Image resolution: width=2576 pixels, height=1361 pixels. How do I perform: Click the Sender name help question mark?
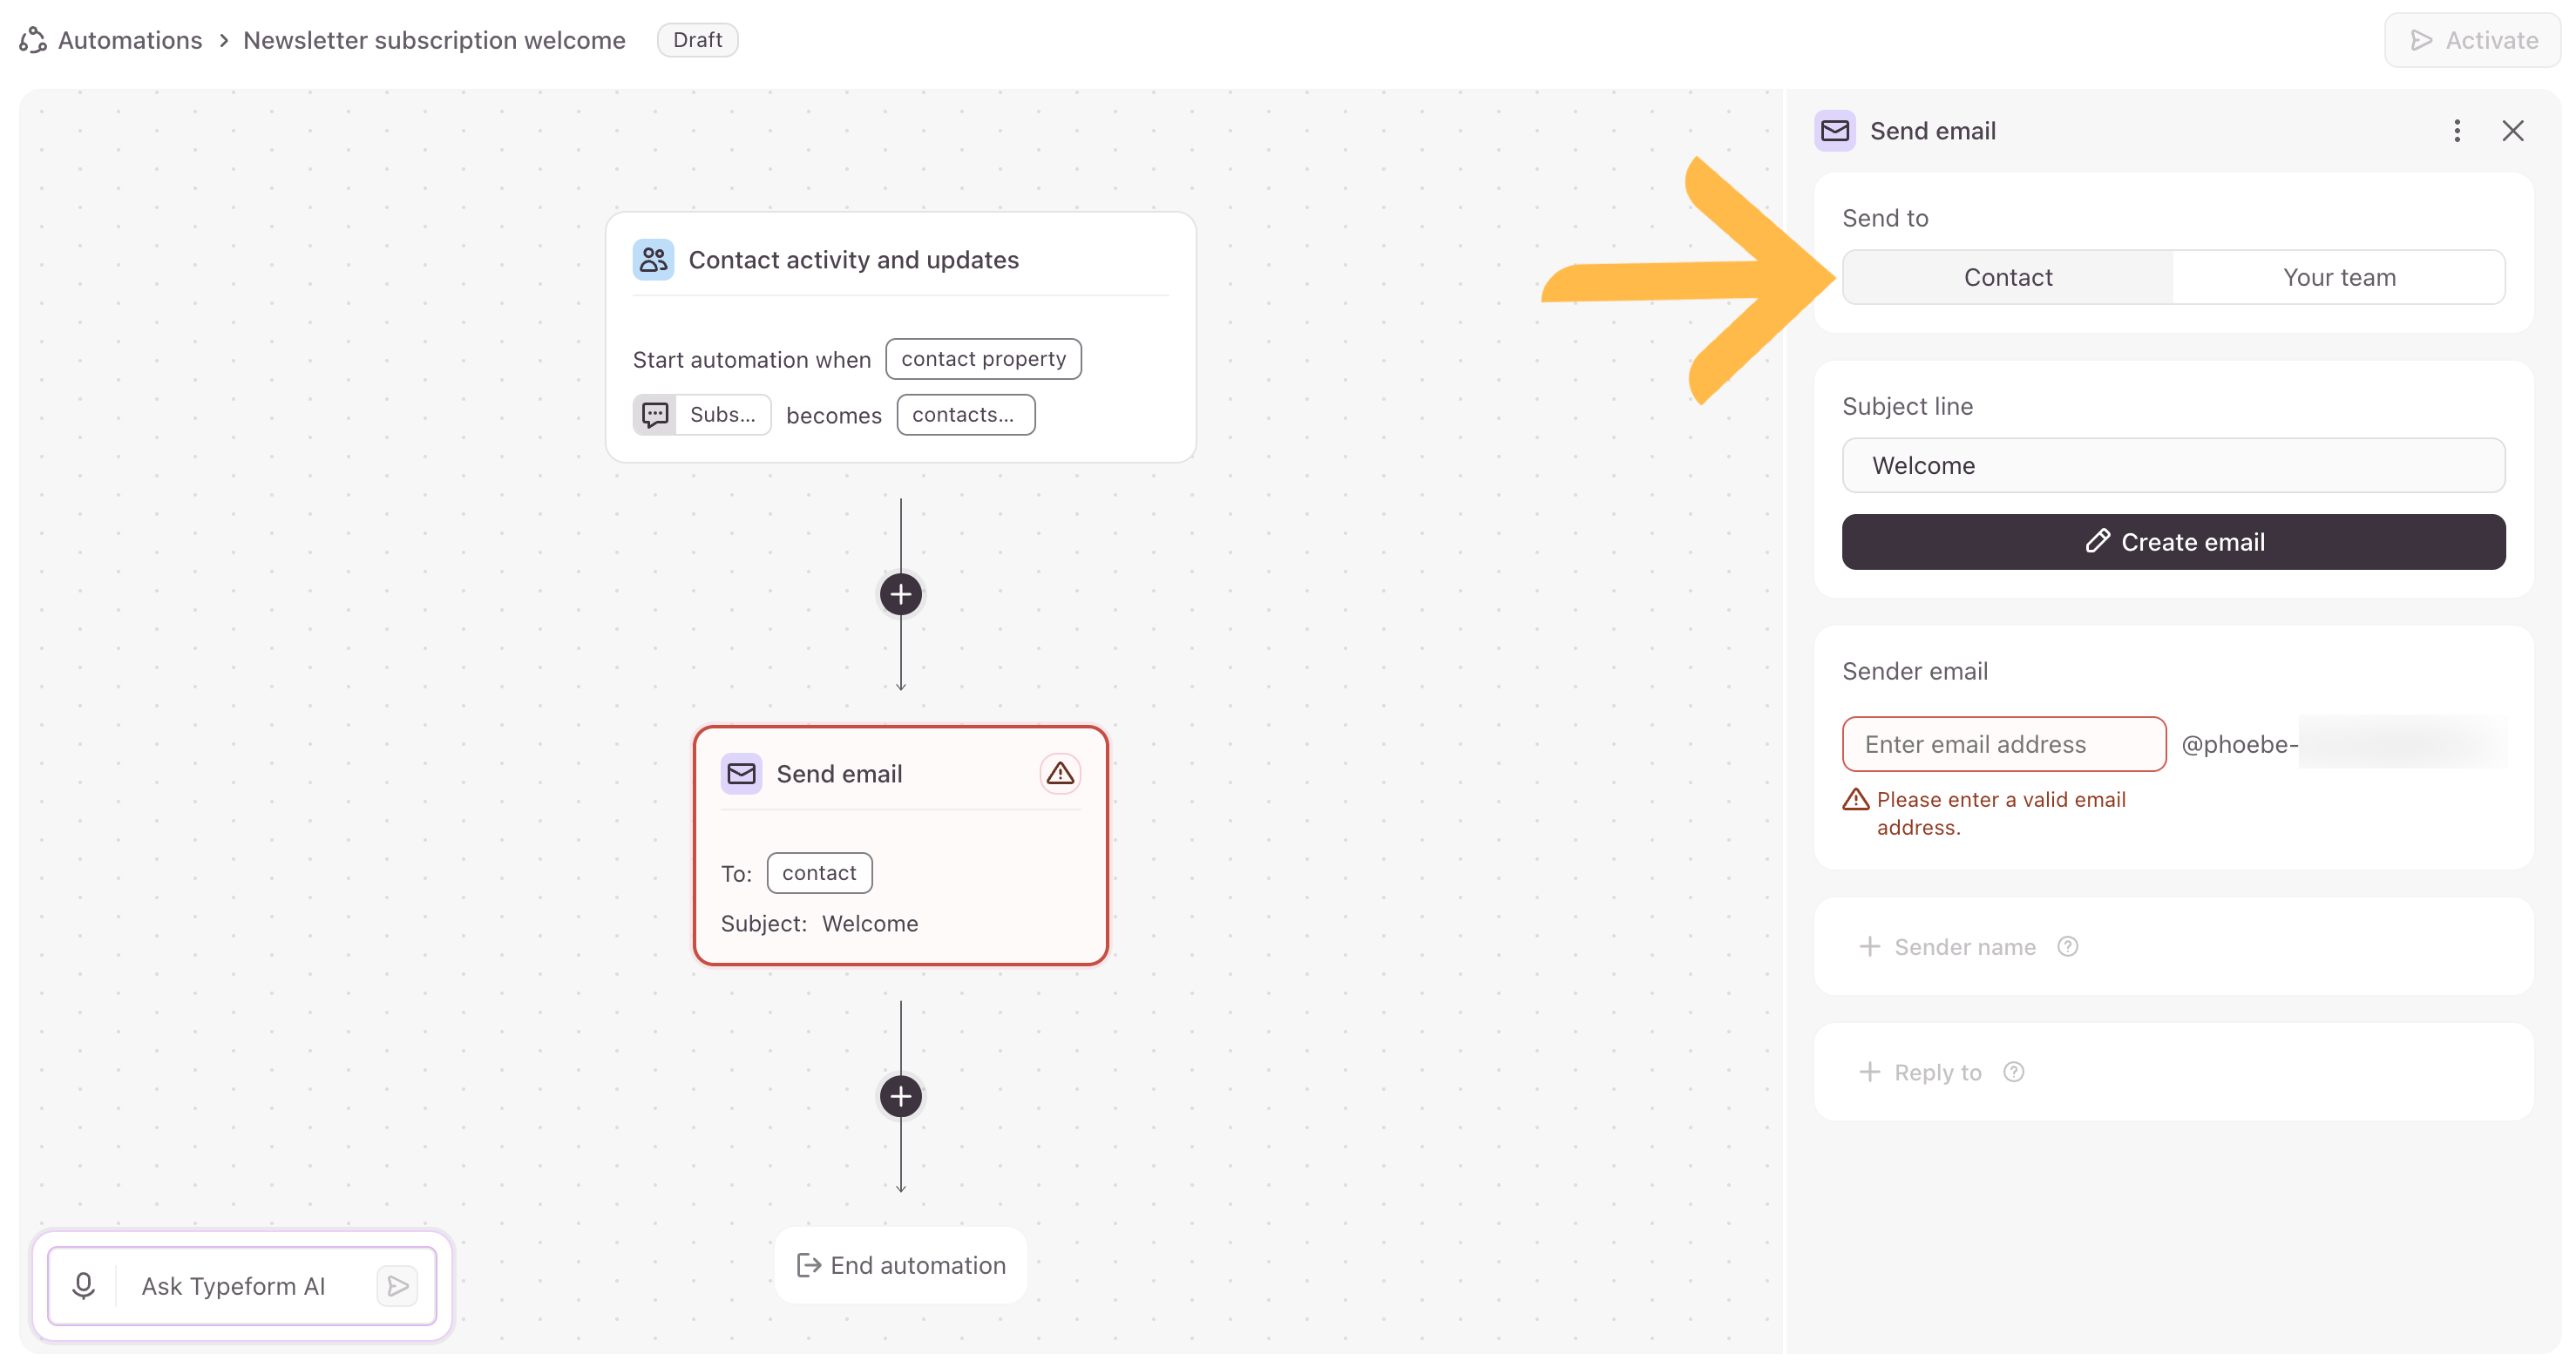[x=2067, y=946]
